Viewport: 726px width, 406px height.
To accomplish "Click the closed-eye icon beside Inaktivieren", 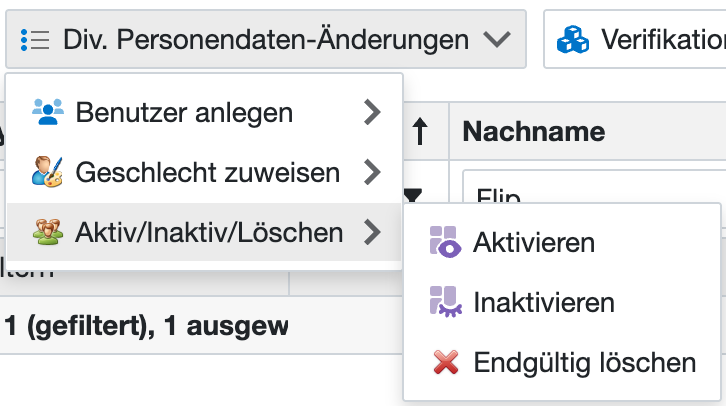I will 444,302.
